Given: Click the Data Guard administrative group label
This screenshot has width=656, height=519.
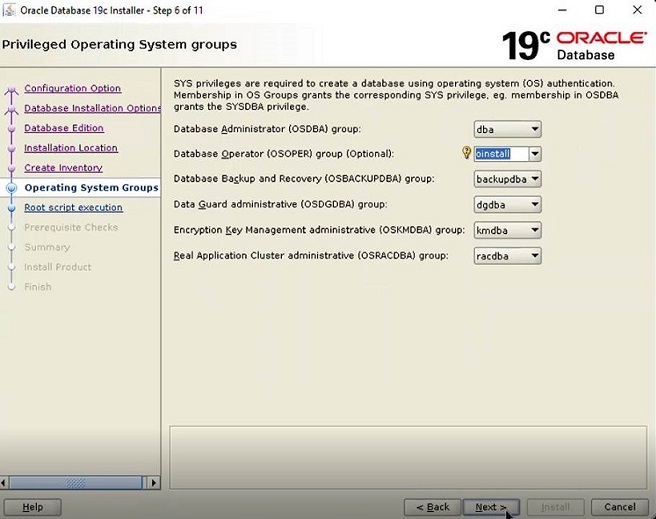Looking at the screenshot, I should pos(280,204).
